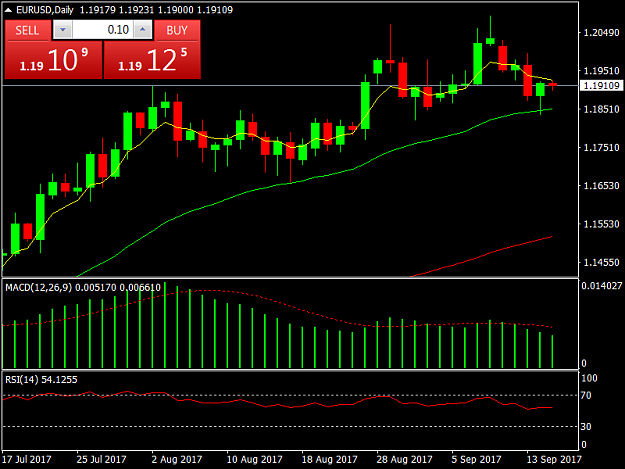Click the EURUSD,Daily chart title
Screen dimensions: 625x469
click(45, 10)
